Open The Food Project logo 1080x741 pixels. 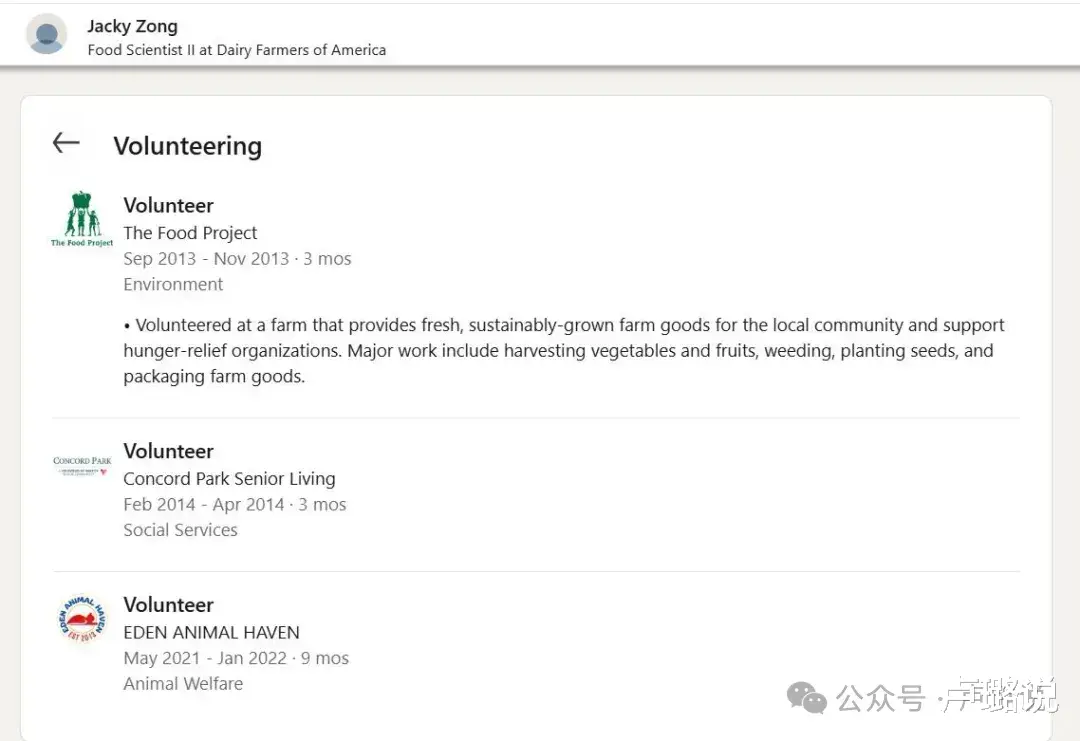[x=82, y=219]
